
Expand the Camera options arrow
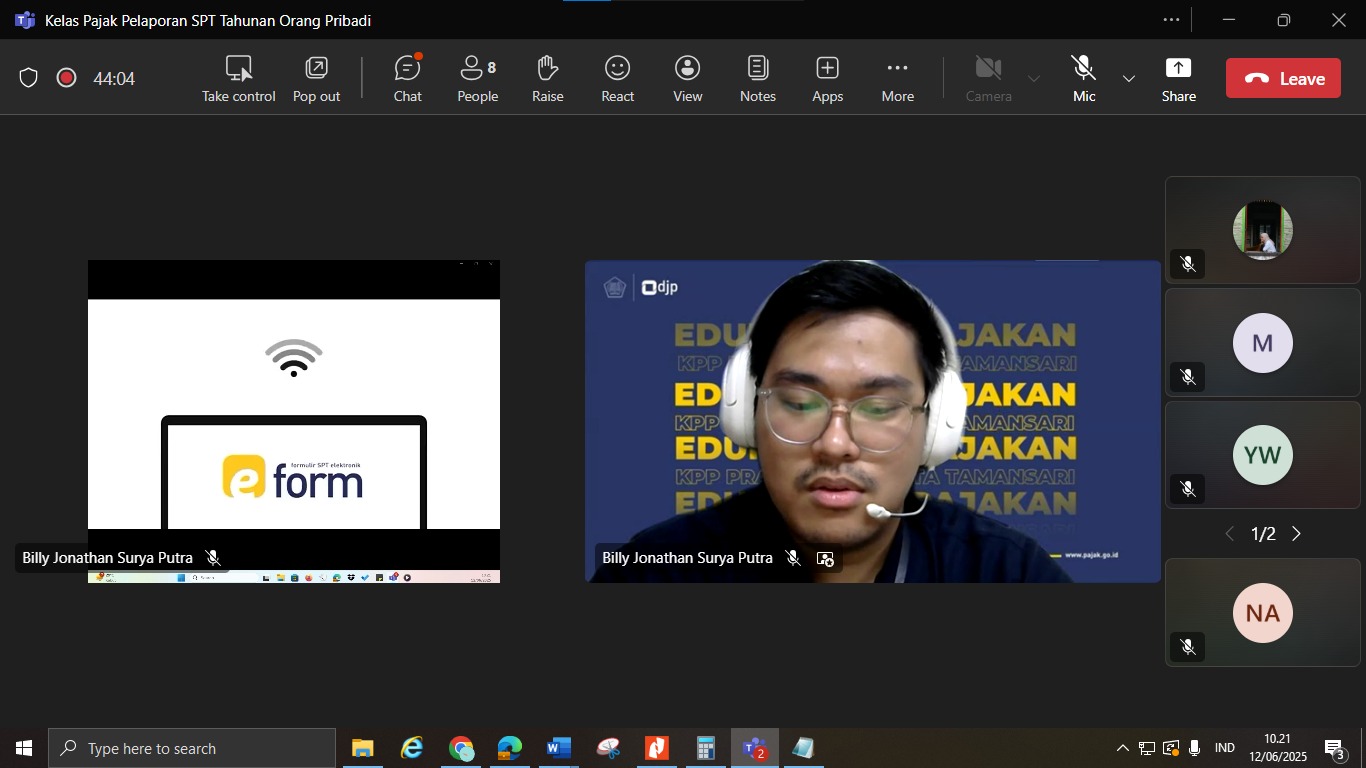tap(1034, 78)
